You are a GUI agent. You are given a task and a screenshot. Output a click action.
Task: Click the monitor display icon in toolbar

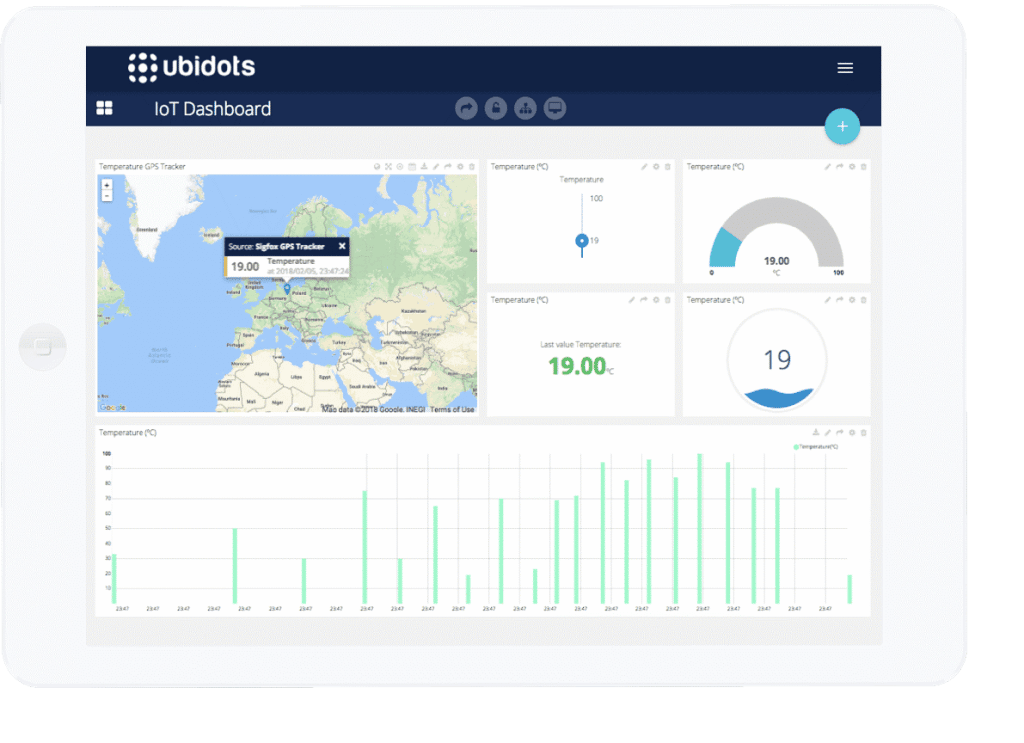(554, 108)
